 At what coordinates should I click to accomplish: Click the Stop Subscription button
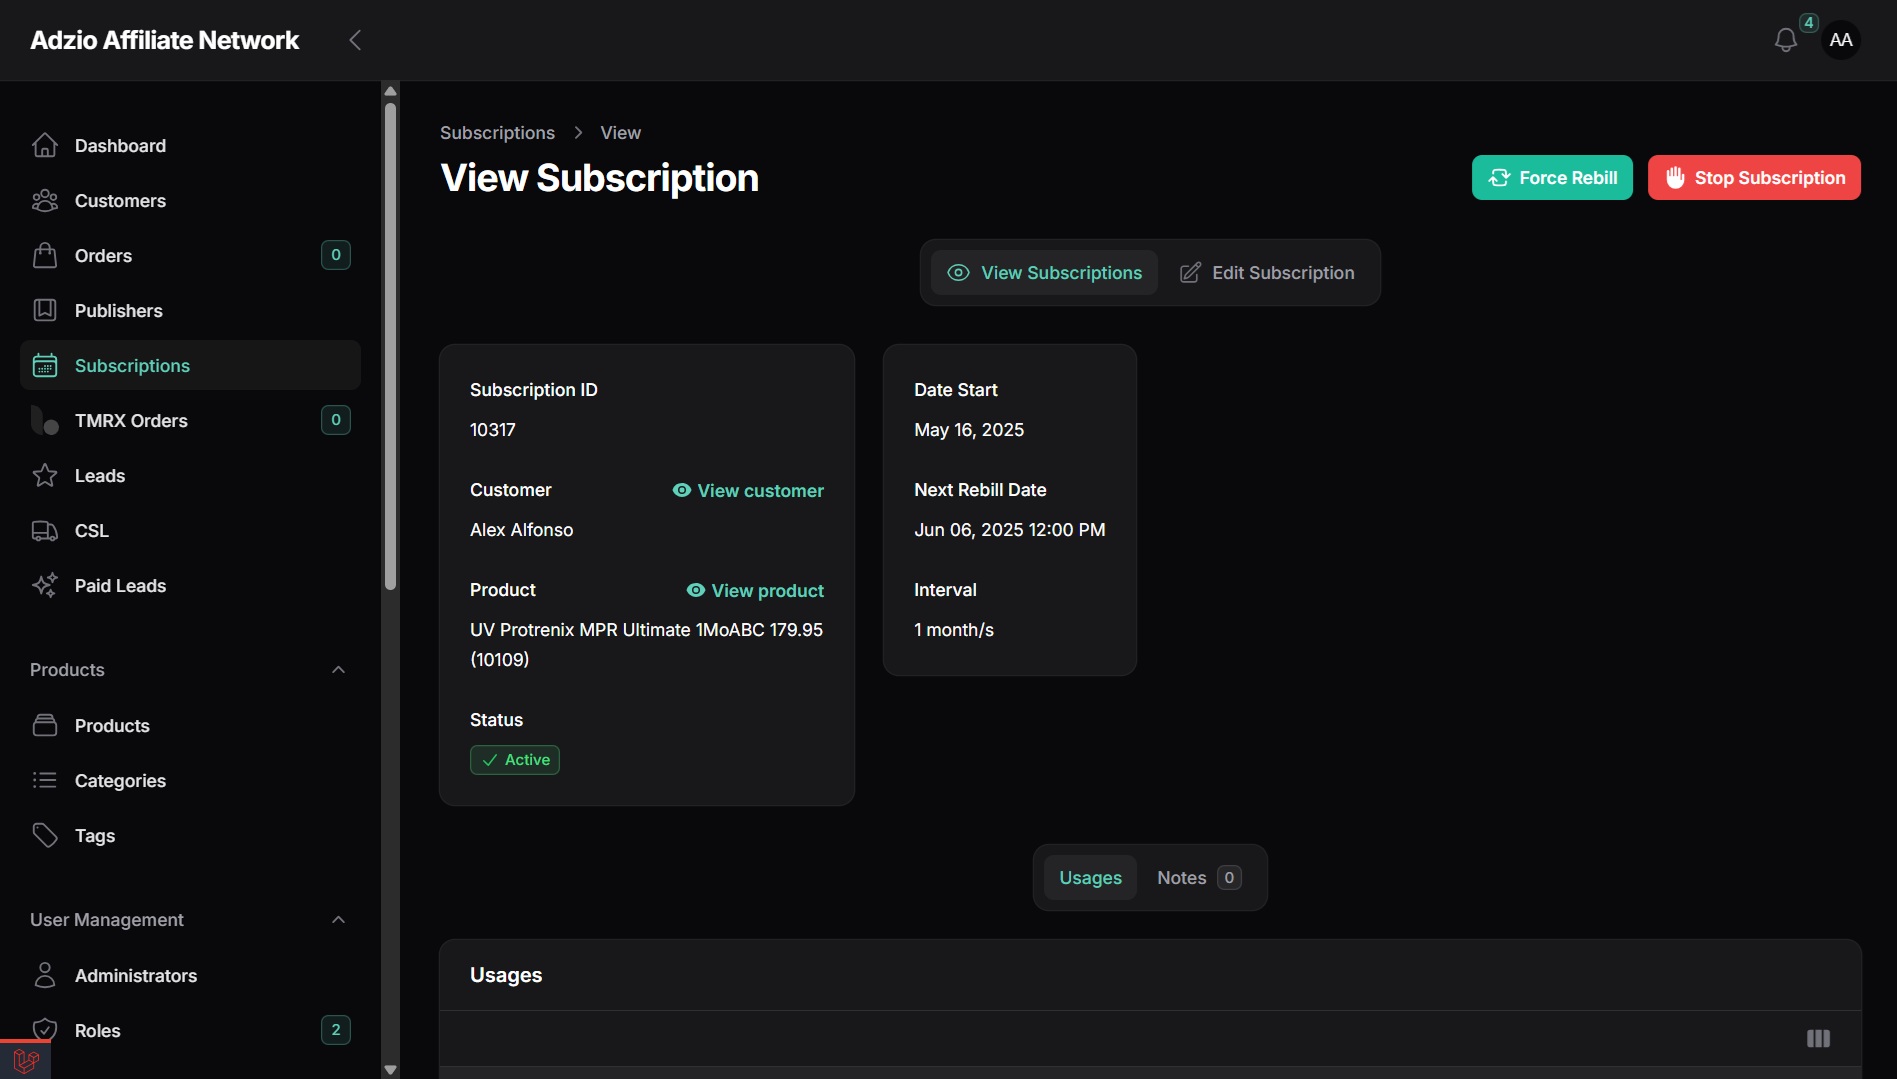click(x=1754, y=177)
